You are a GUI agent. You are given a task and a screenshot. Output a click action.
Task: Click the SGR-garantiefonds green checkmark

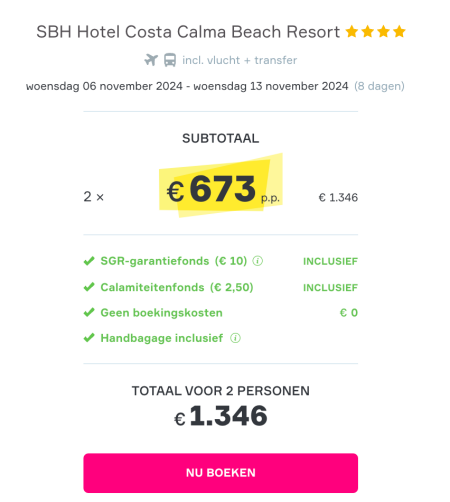(89, 261)
